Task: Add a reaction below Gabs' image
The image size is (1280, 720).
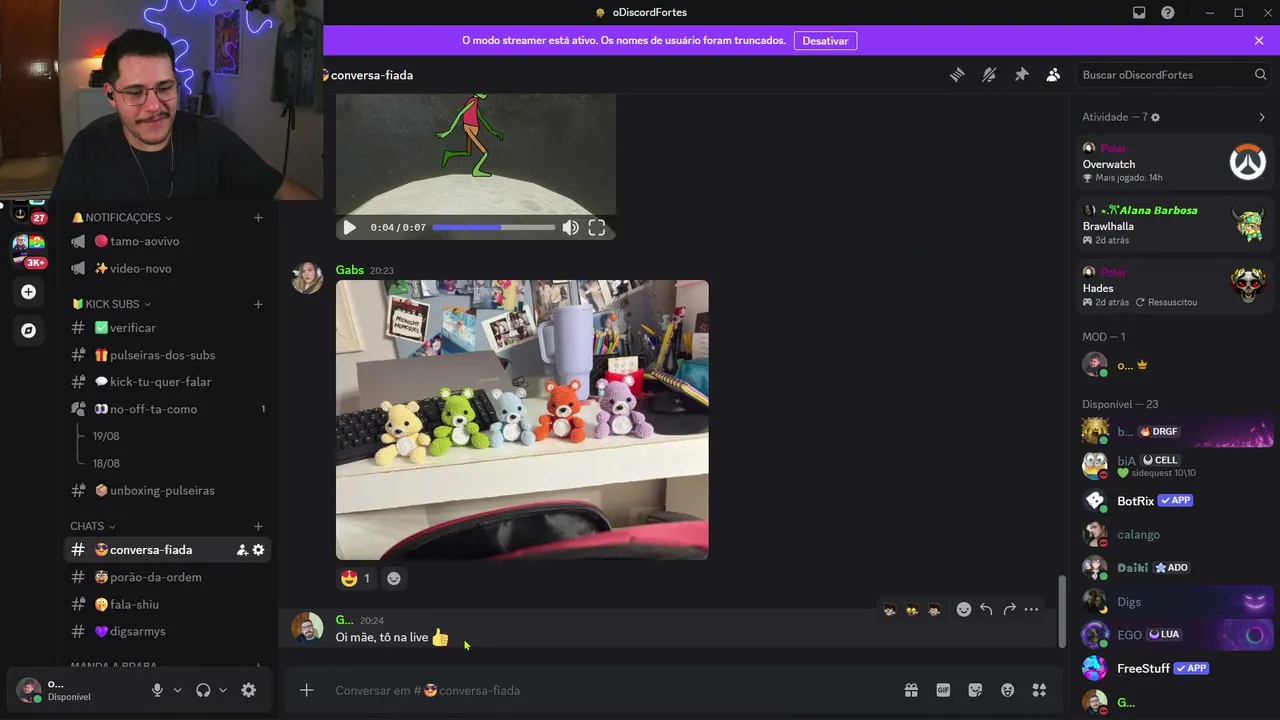Action: click(x=394, y=578)
